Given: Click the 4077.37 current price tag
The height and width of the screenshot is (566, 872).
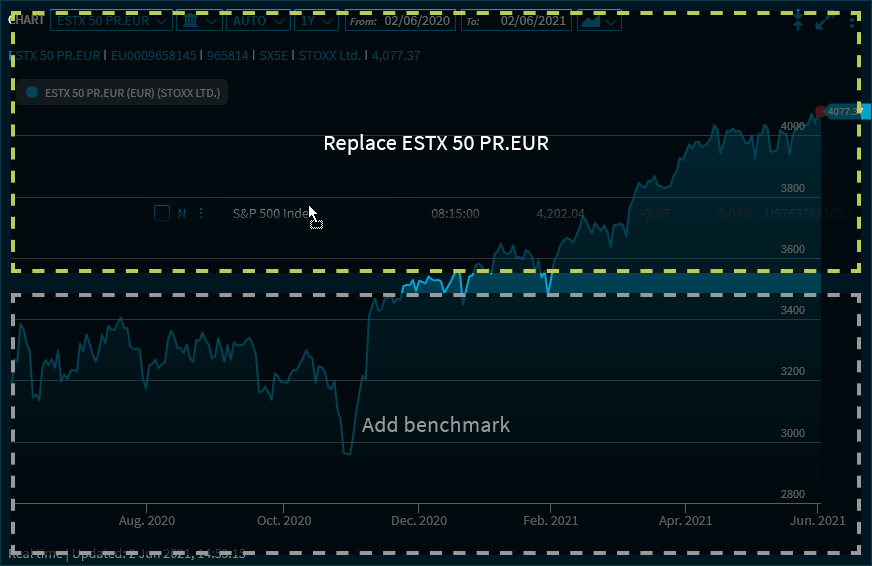Looking at the screenshot, I should click(x=846, y=111).
